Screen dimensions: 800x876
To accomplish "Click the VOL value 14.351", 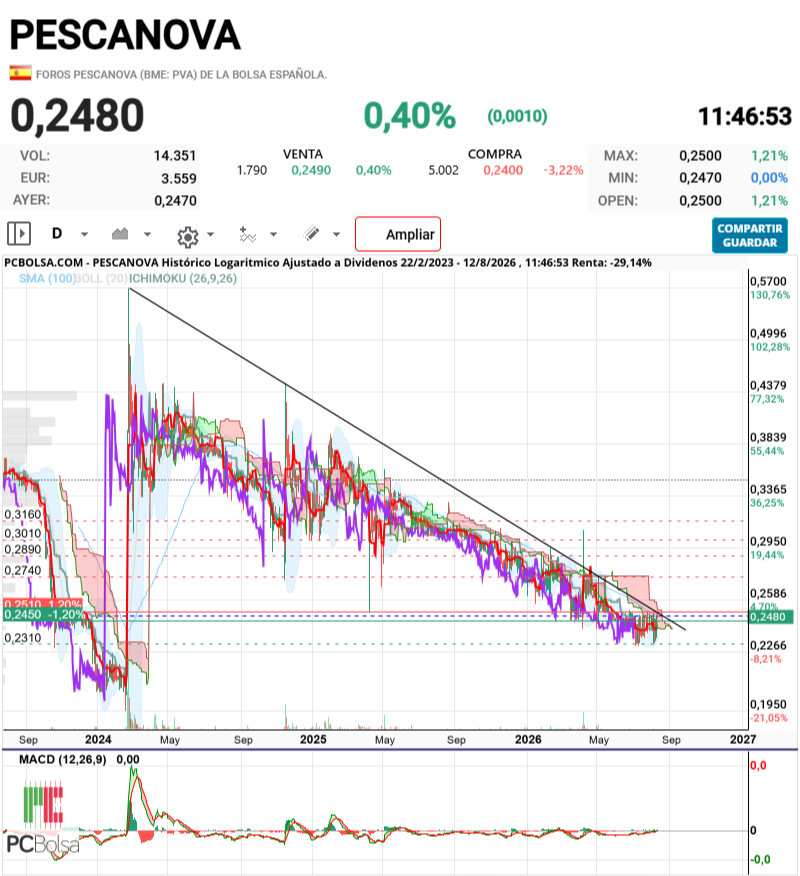I will tap(175, 155).
